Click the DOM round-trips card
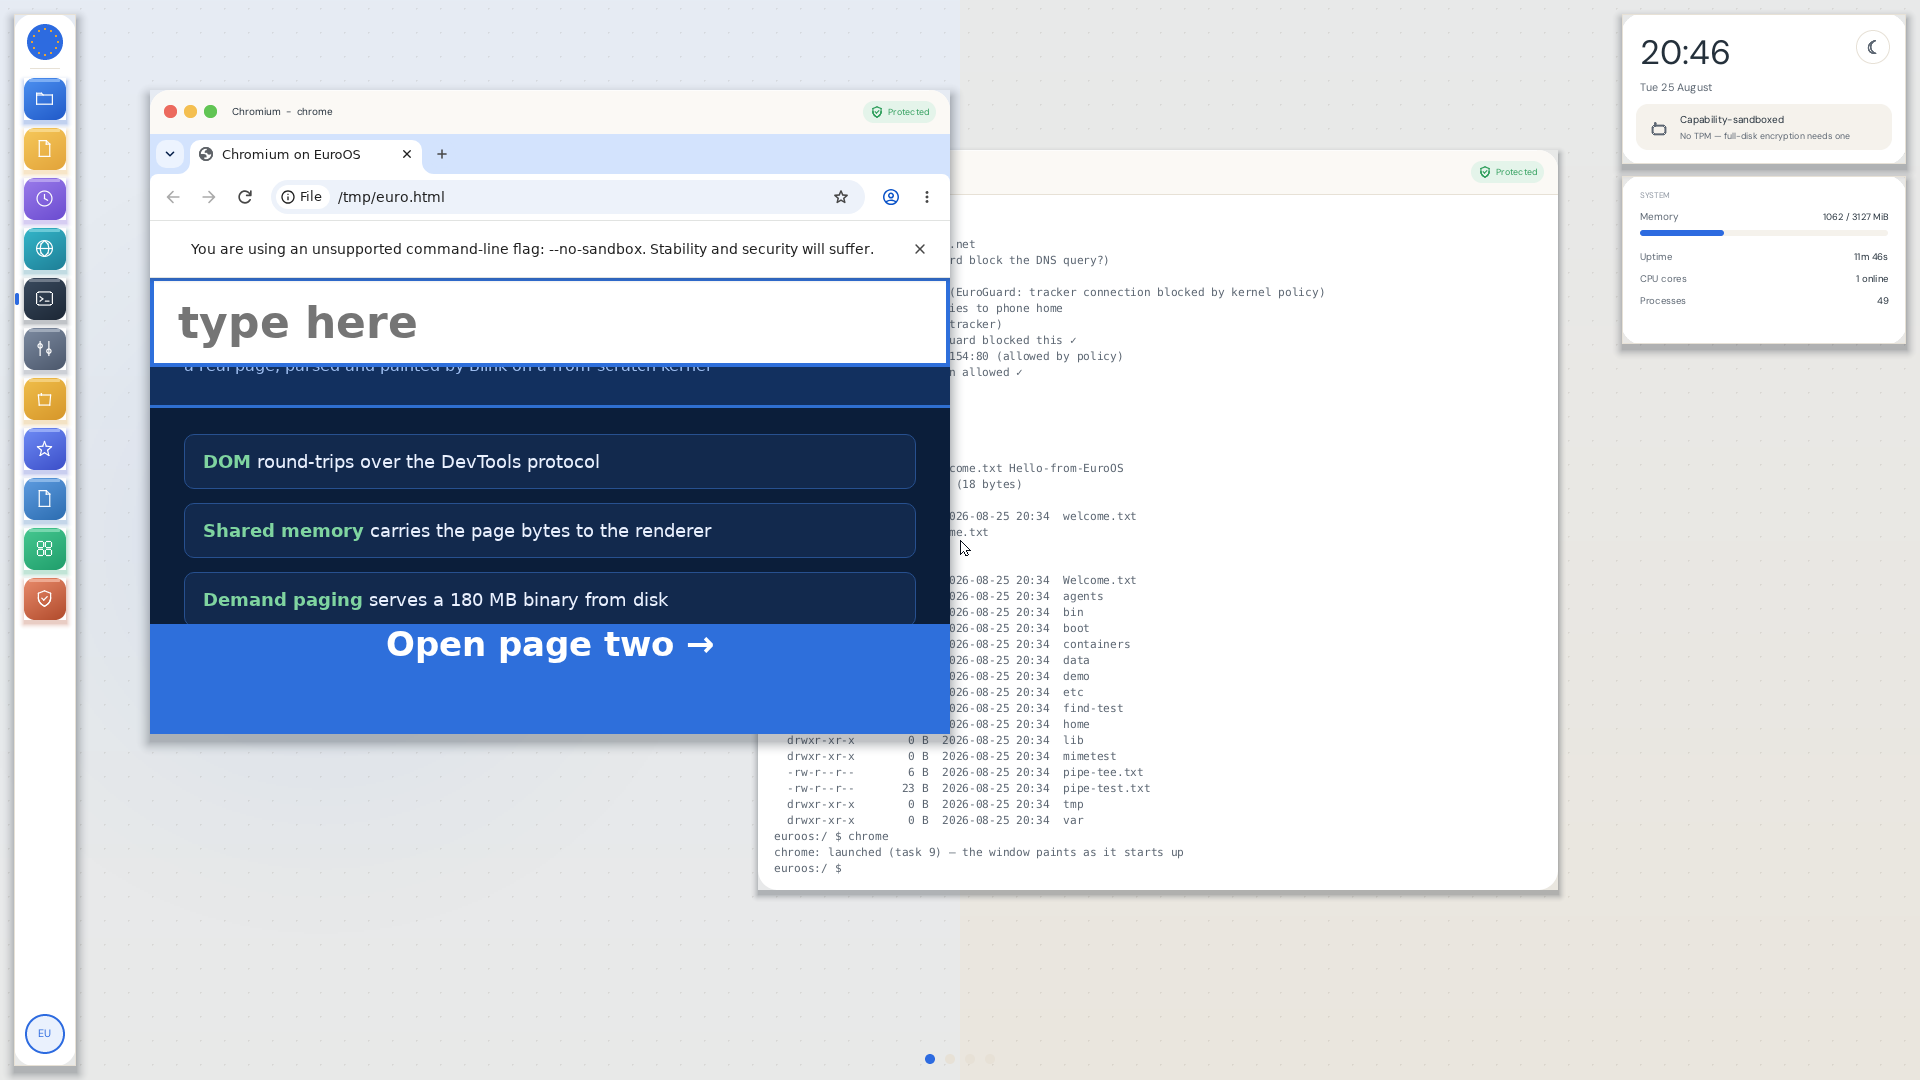 coord(550,461)
